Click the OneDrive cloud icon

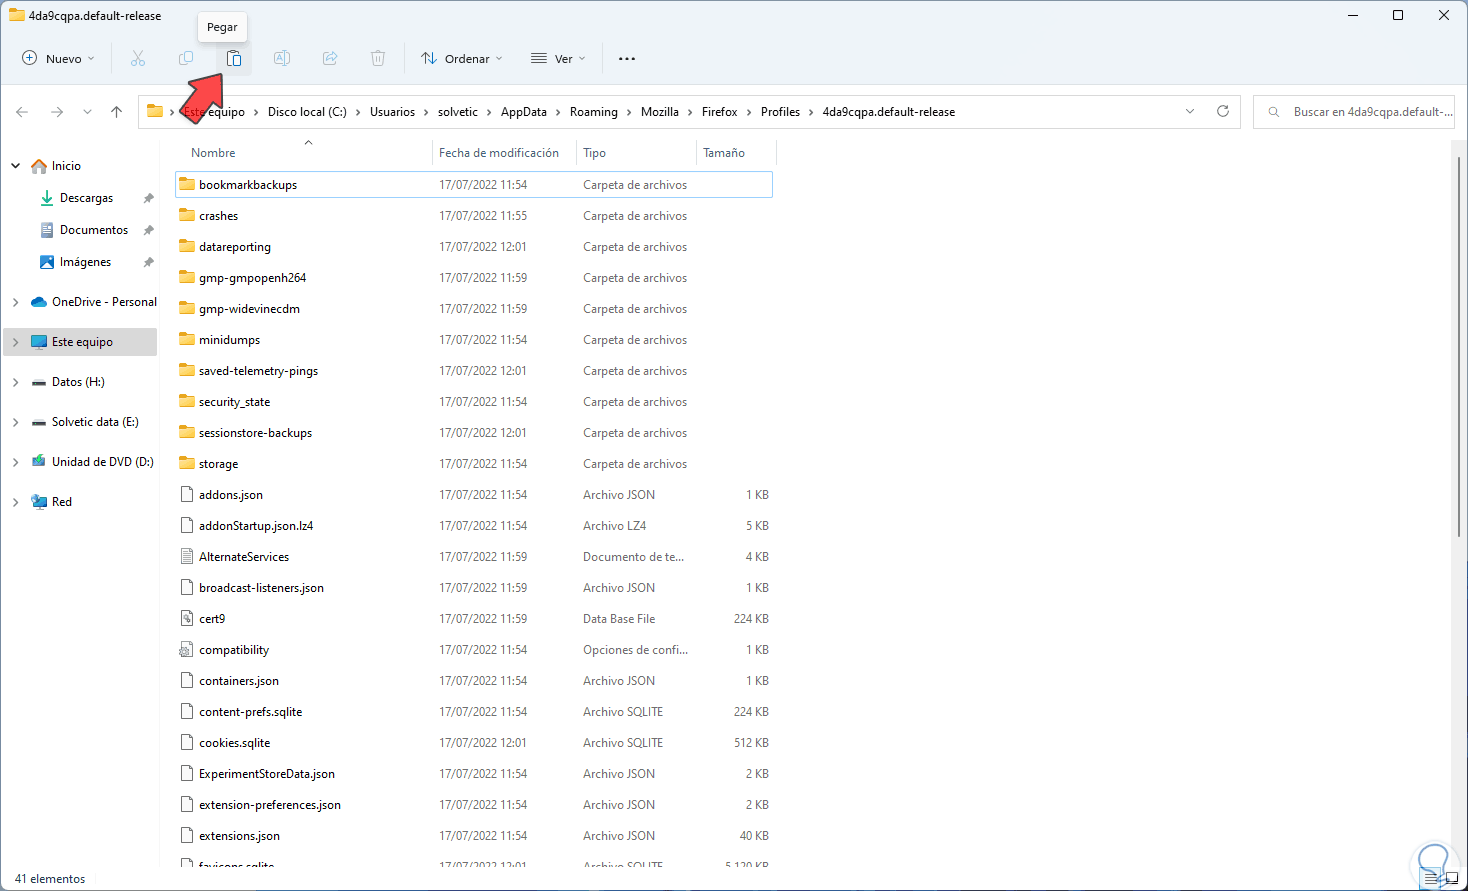[x=39, y=302]
